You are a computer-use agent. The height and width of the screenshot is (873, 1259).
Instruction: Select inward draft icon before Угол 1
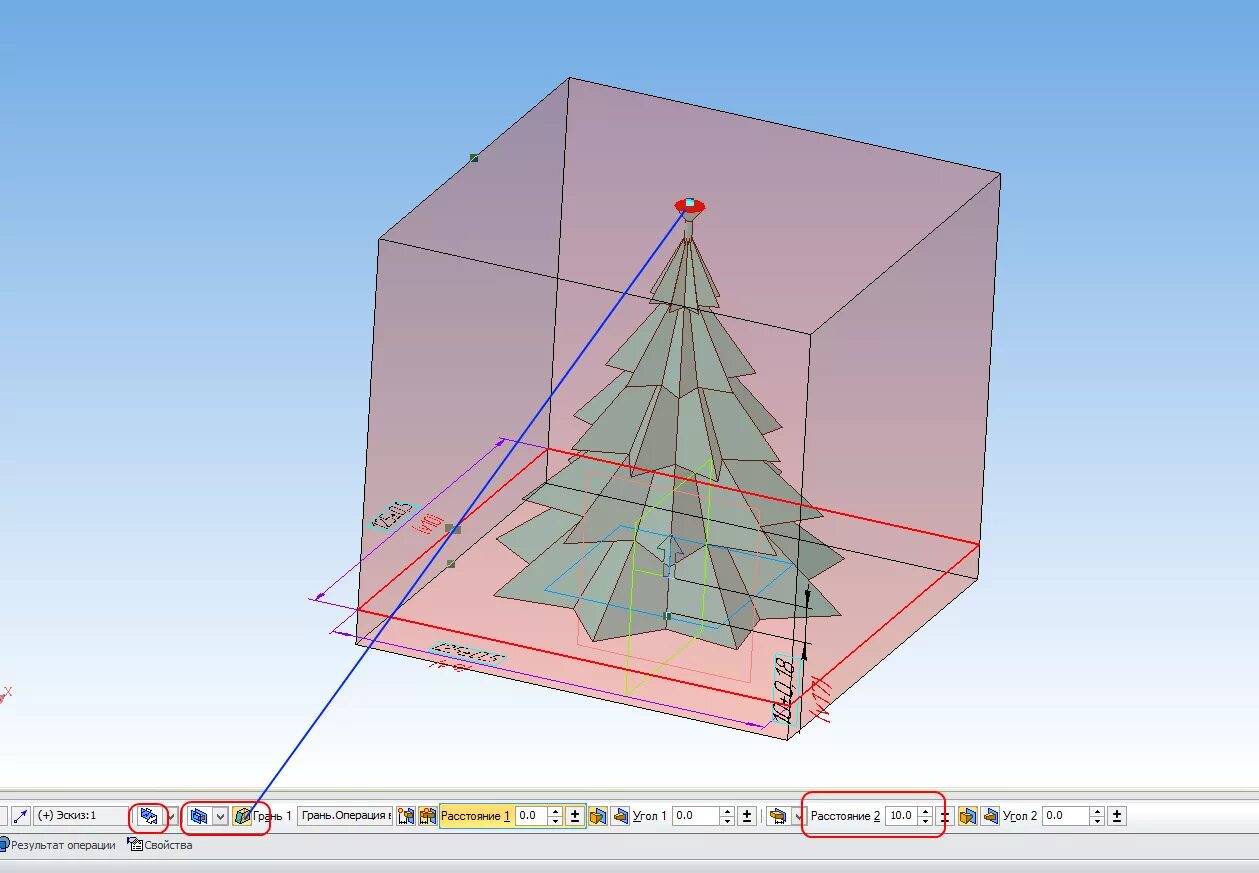tap(620, 816)
